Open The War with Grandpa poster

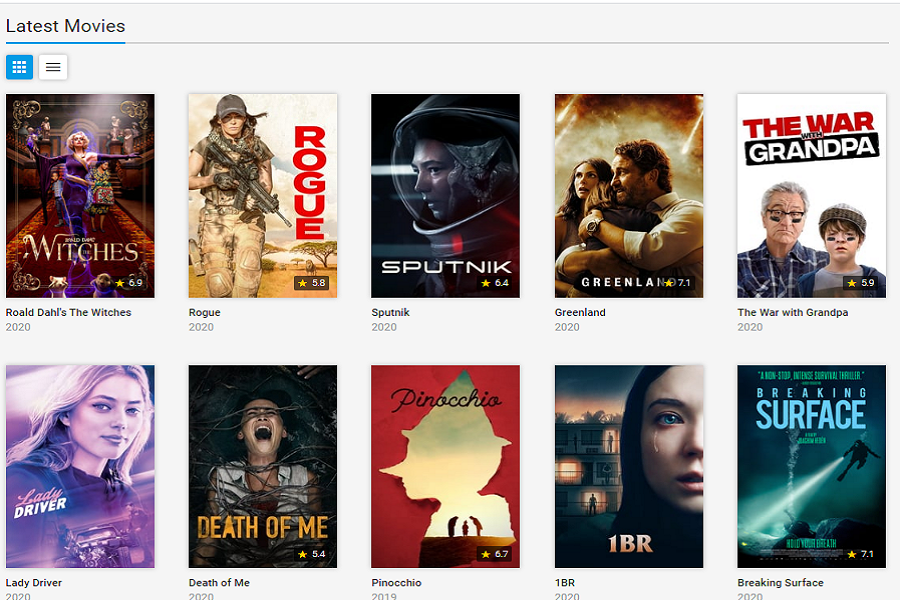(812, 196)
